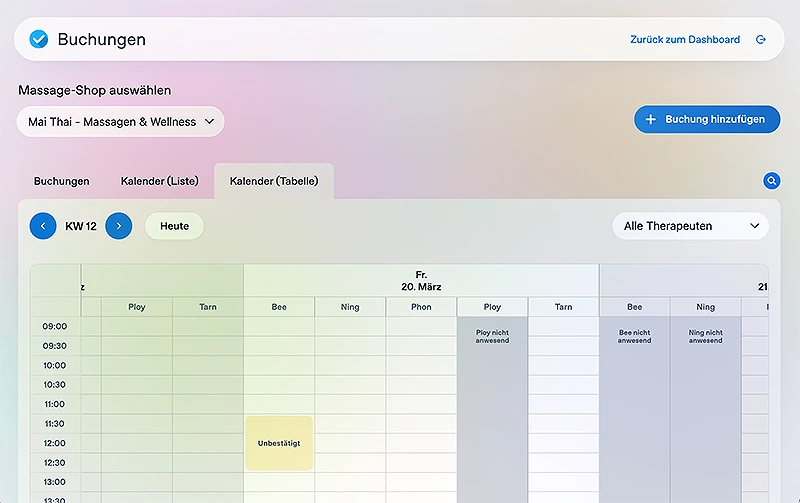Switch to Kalender (Liste) tab
This screenshot has width=800, height=503.
[160, 181]
